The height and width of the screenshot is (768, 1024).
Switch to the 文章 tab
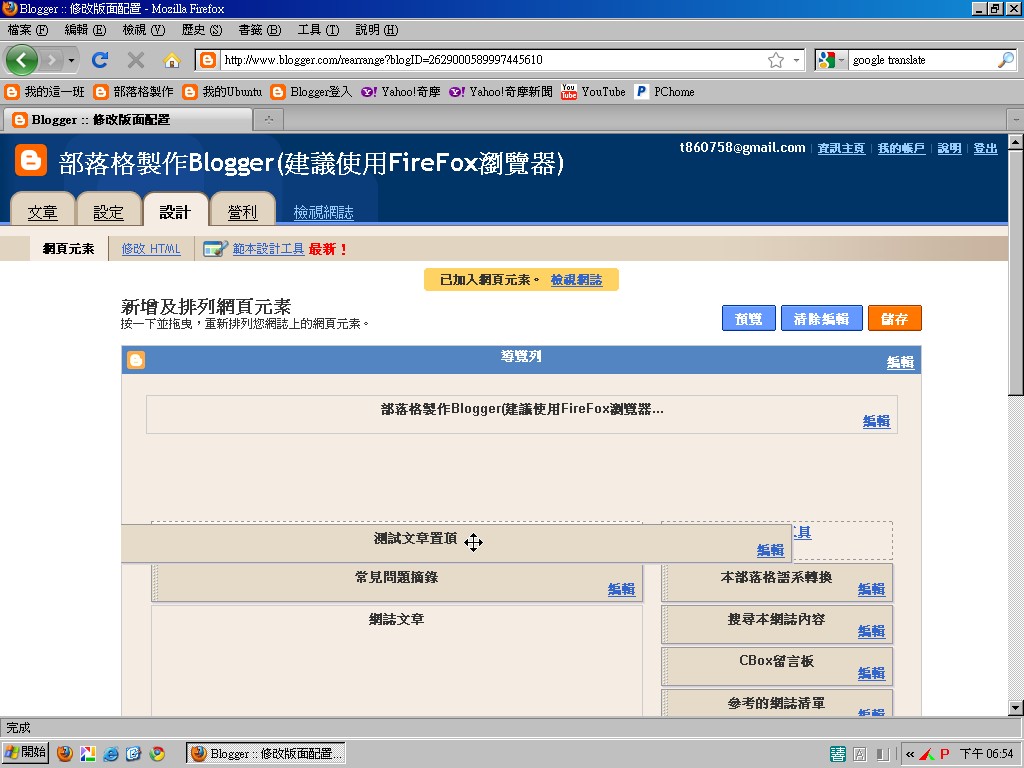click(x=42, y=210)
